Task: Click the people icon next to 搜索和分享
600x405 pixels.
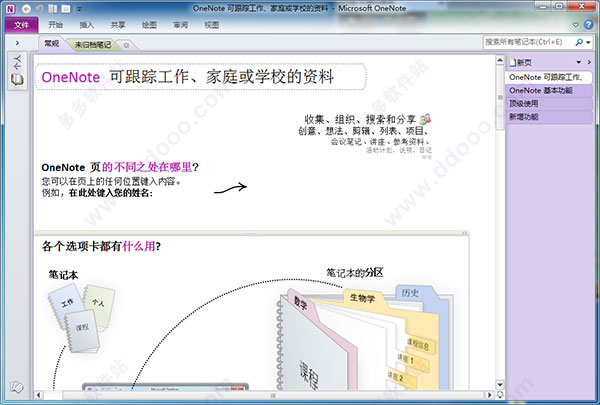Action: [x=425, y=119]
